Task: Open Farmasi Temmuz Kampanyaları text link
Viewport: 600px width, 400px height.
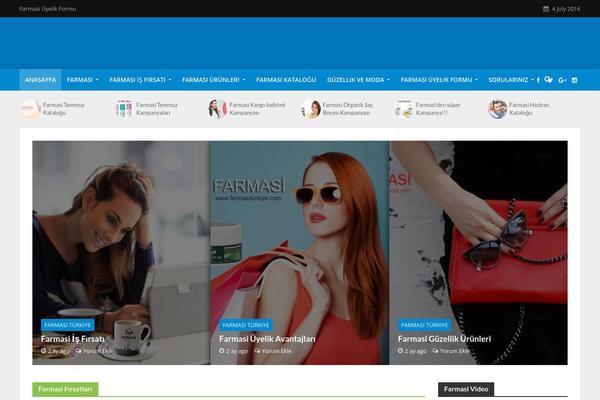Action: [157, 109]
